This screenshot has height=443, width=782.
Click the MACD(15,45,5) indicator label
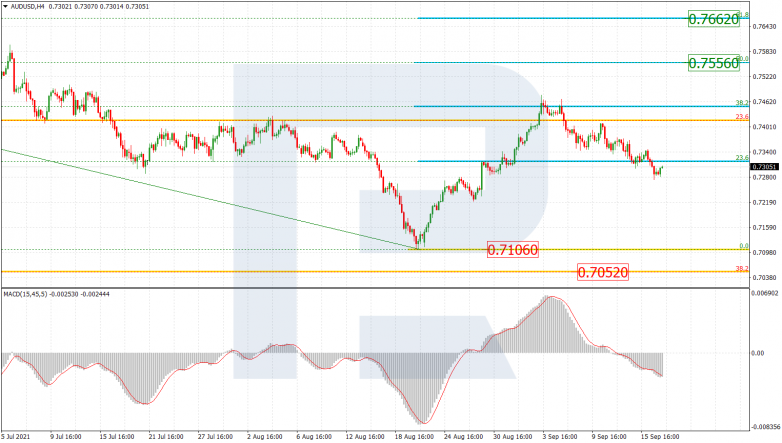25,294
